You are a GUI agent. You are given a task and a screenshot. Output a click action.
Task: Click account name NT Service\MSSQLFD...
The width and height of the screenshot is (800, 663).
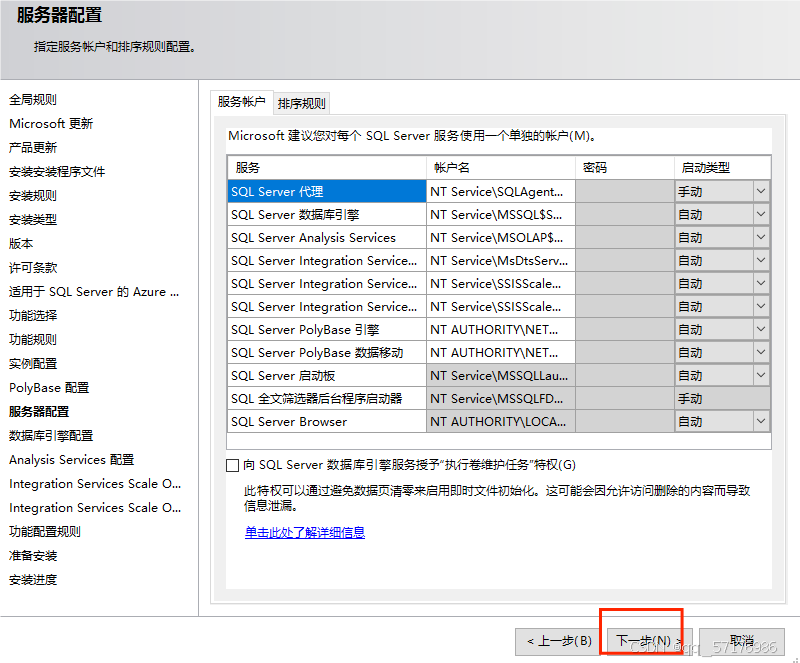pyautogui.click(x=501, y=398)
